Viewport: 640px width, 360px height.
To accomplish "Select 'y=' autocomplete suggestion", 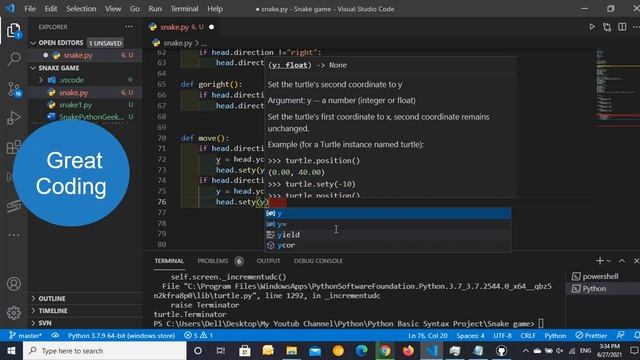I will tap(388, 224).
